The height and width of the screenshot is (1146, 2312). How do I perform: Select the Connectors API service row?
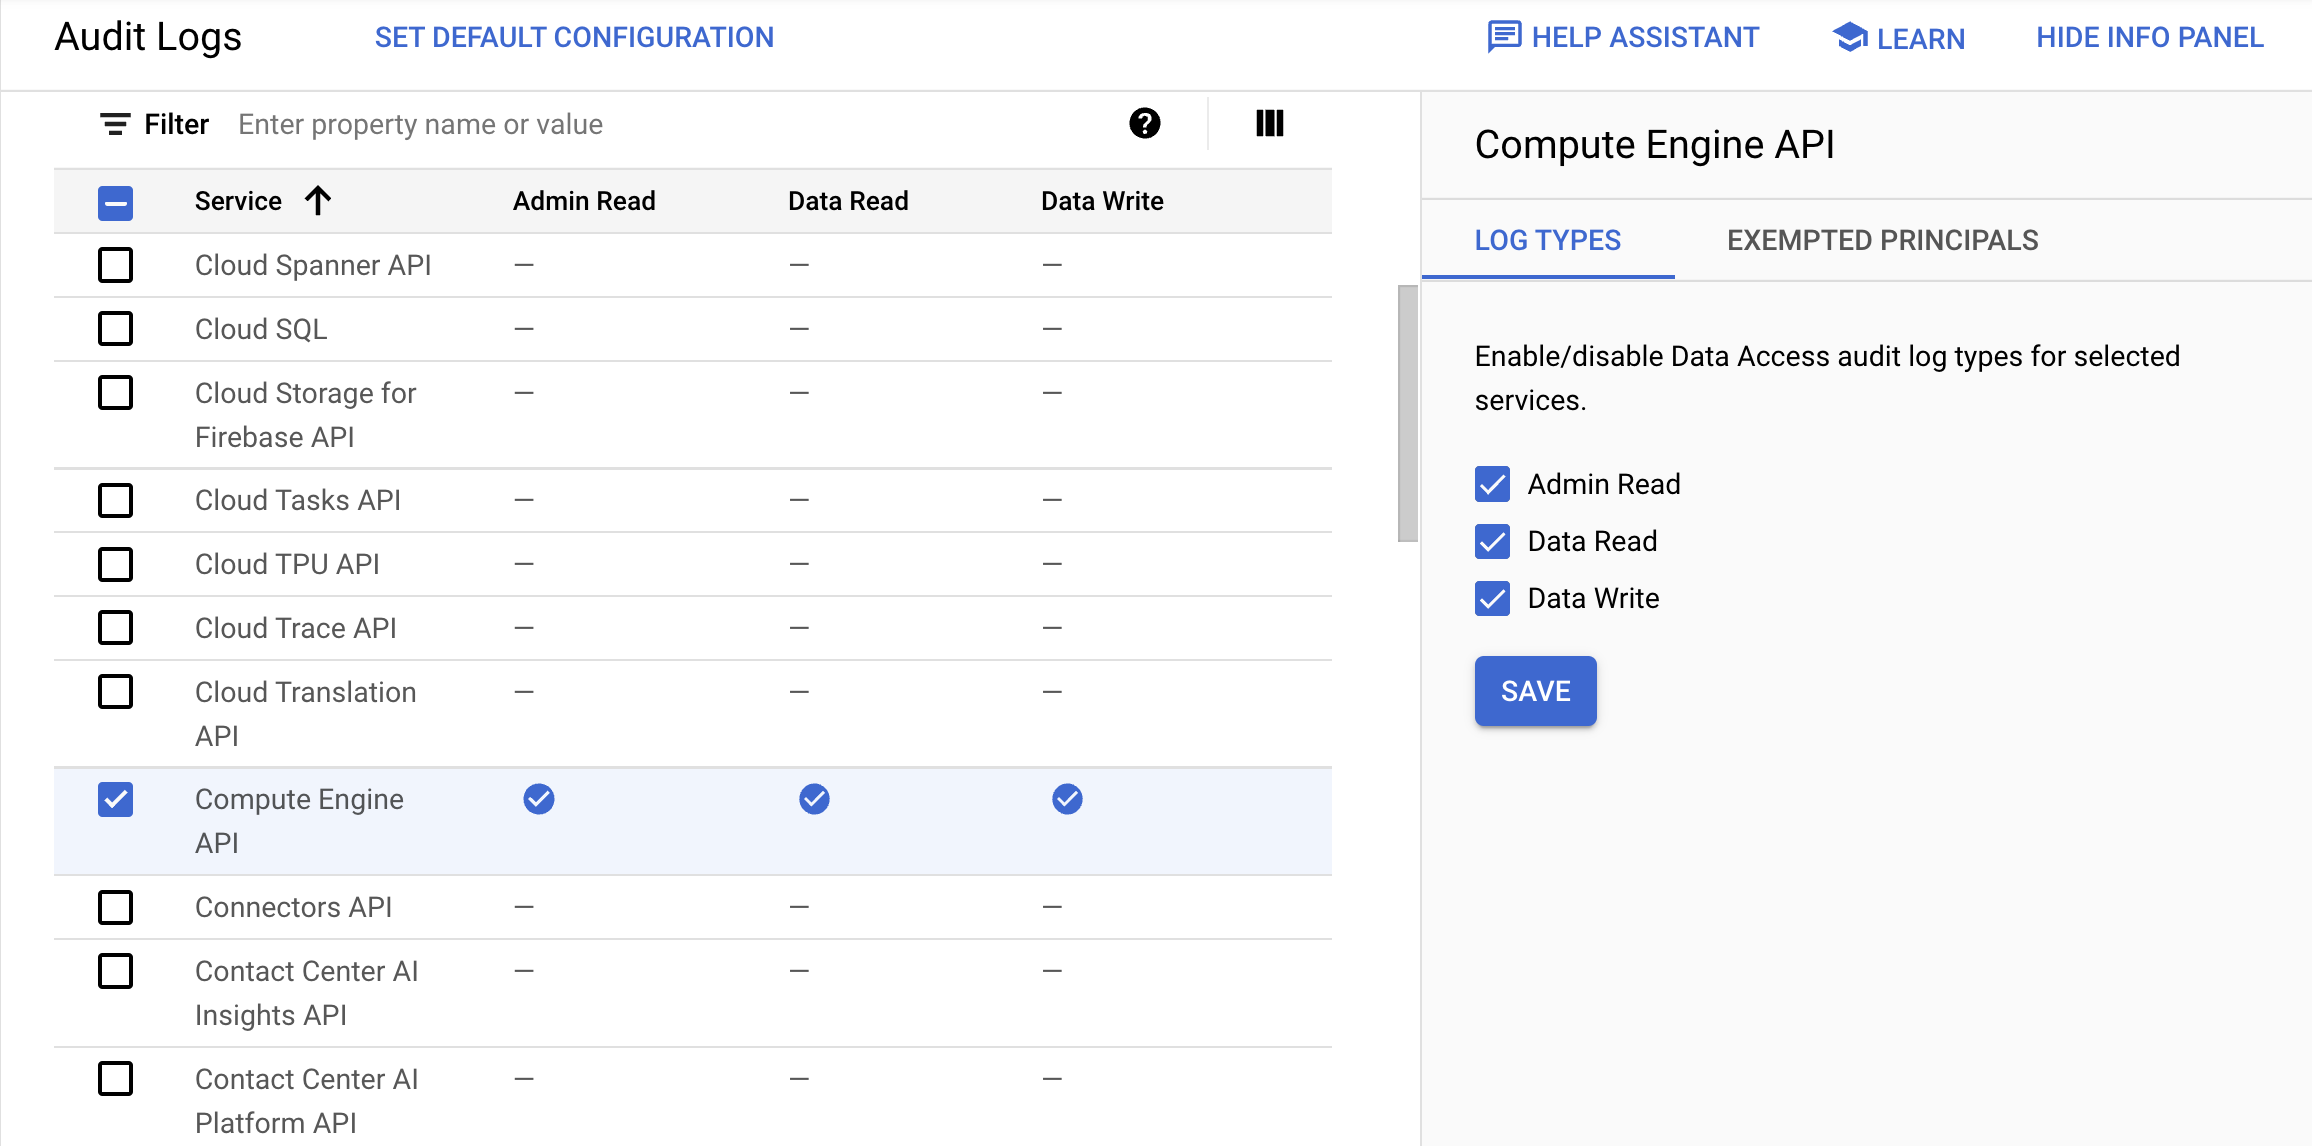tap(115, 906)
